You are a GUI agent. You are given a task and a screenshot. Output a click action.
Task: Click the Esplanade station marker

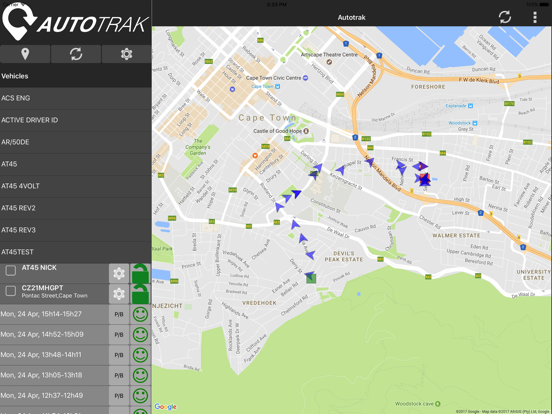point(470,106)
